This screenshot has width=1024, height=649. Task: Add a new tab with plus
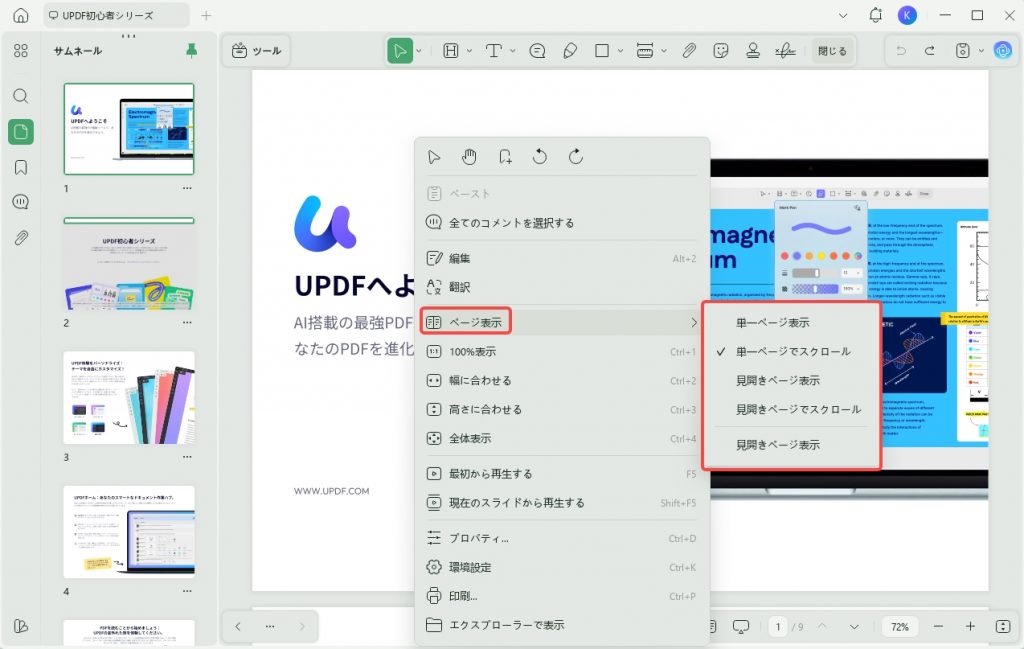point(206,15)
